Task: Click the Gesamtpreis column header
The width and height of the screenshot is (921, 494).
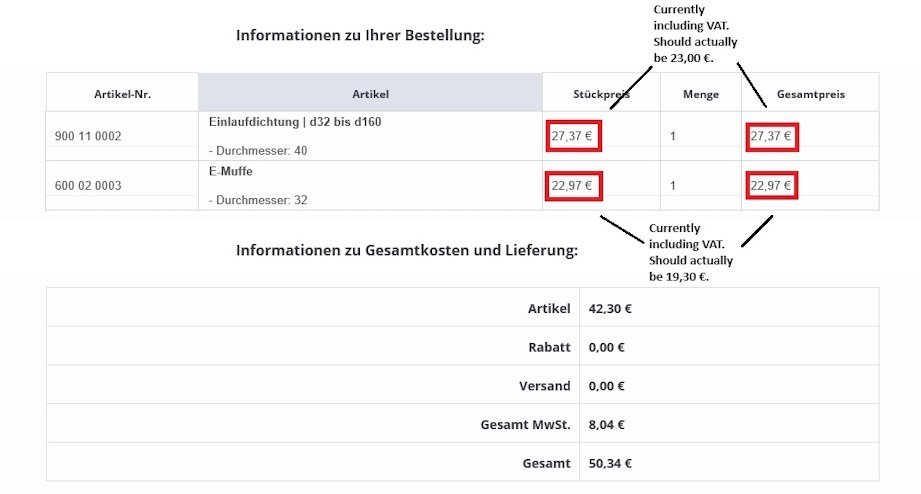Action: (x=811, y=94)
